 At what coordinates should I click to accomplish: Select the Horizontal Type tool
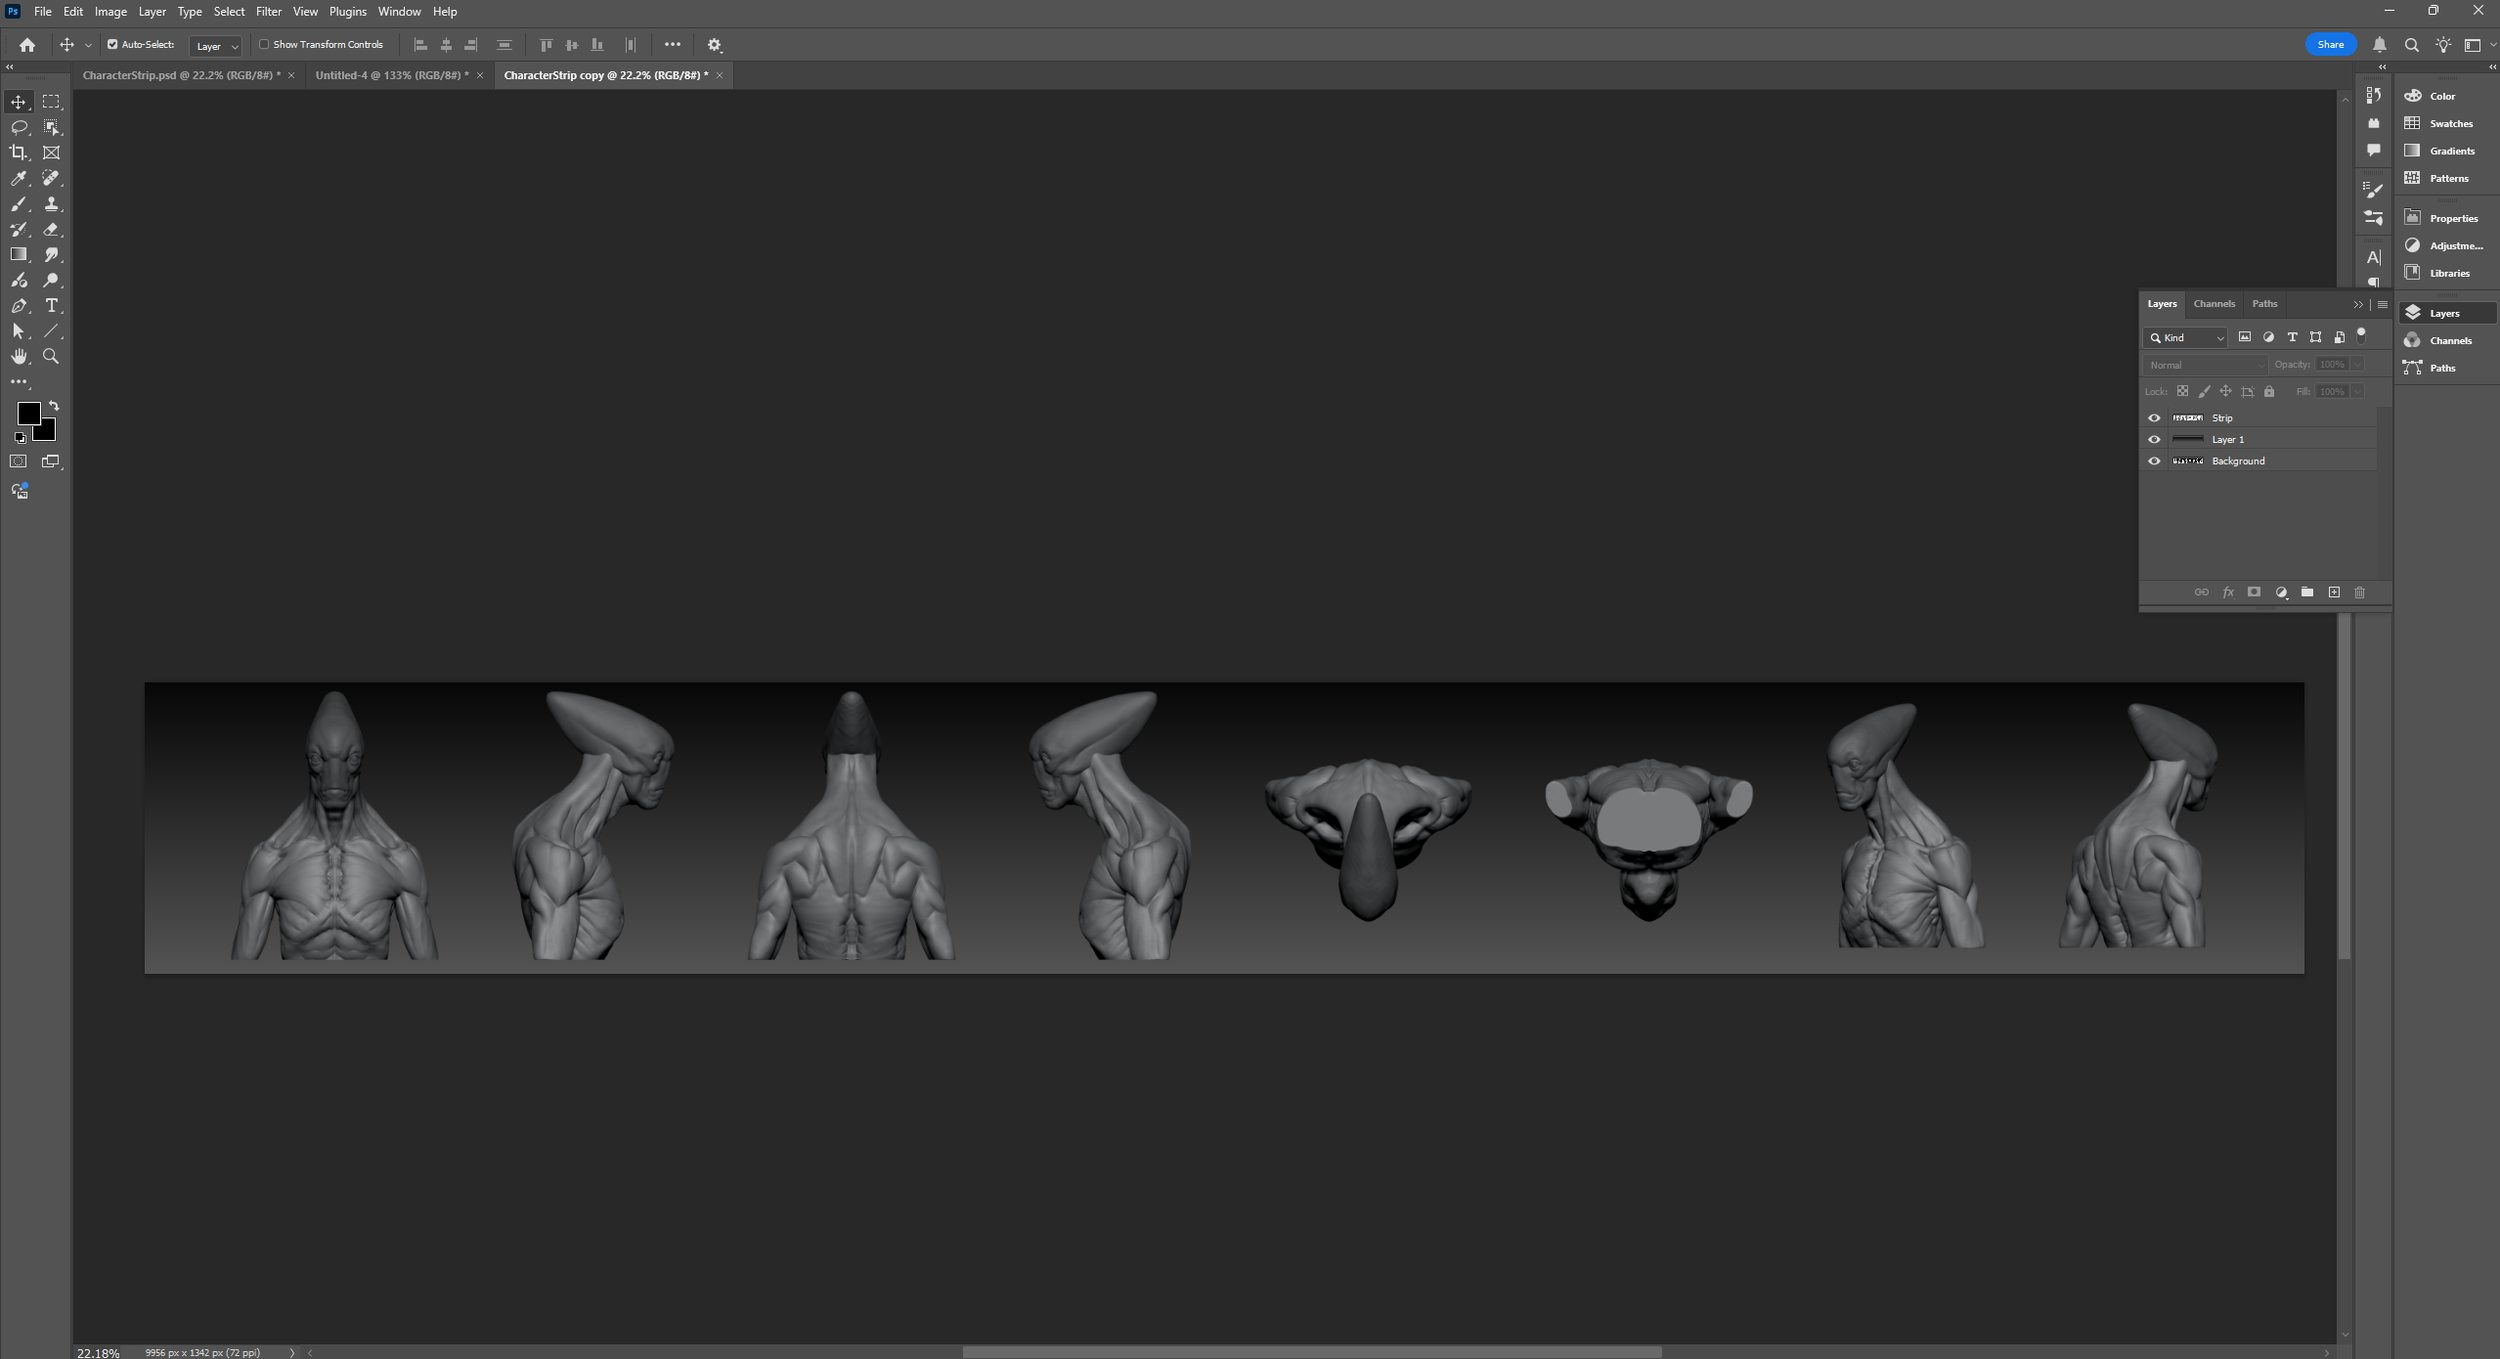click(x=51, y=306)
